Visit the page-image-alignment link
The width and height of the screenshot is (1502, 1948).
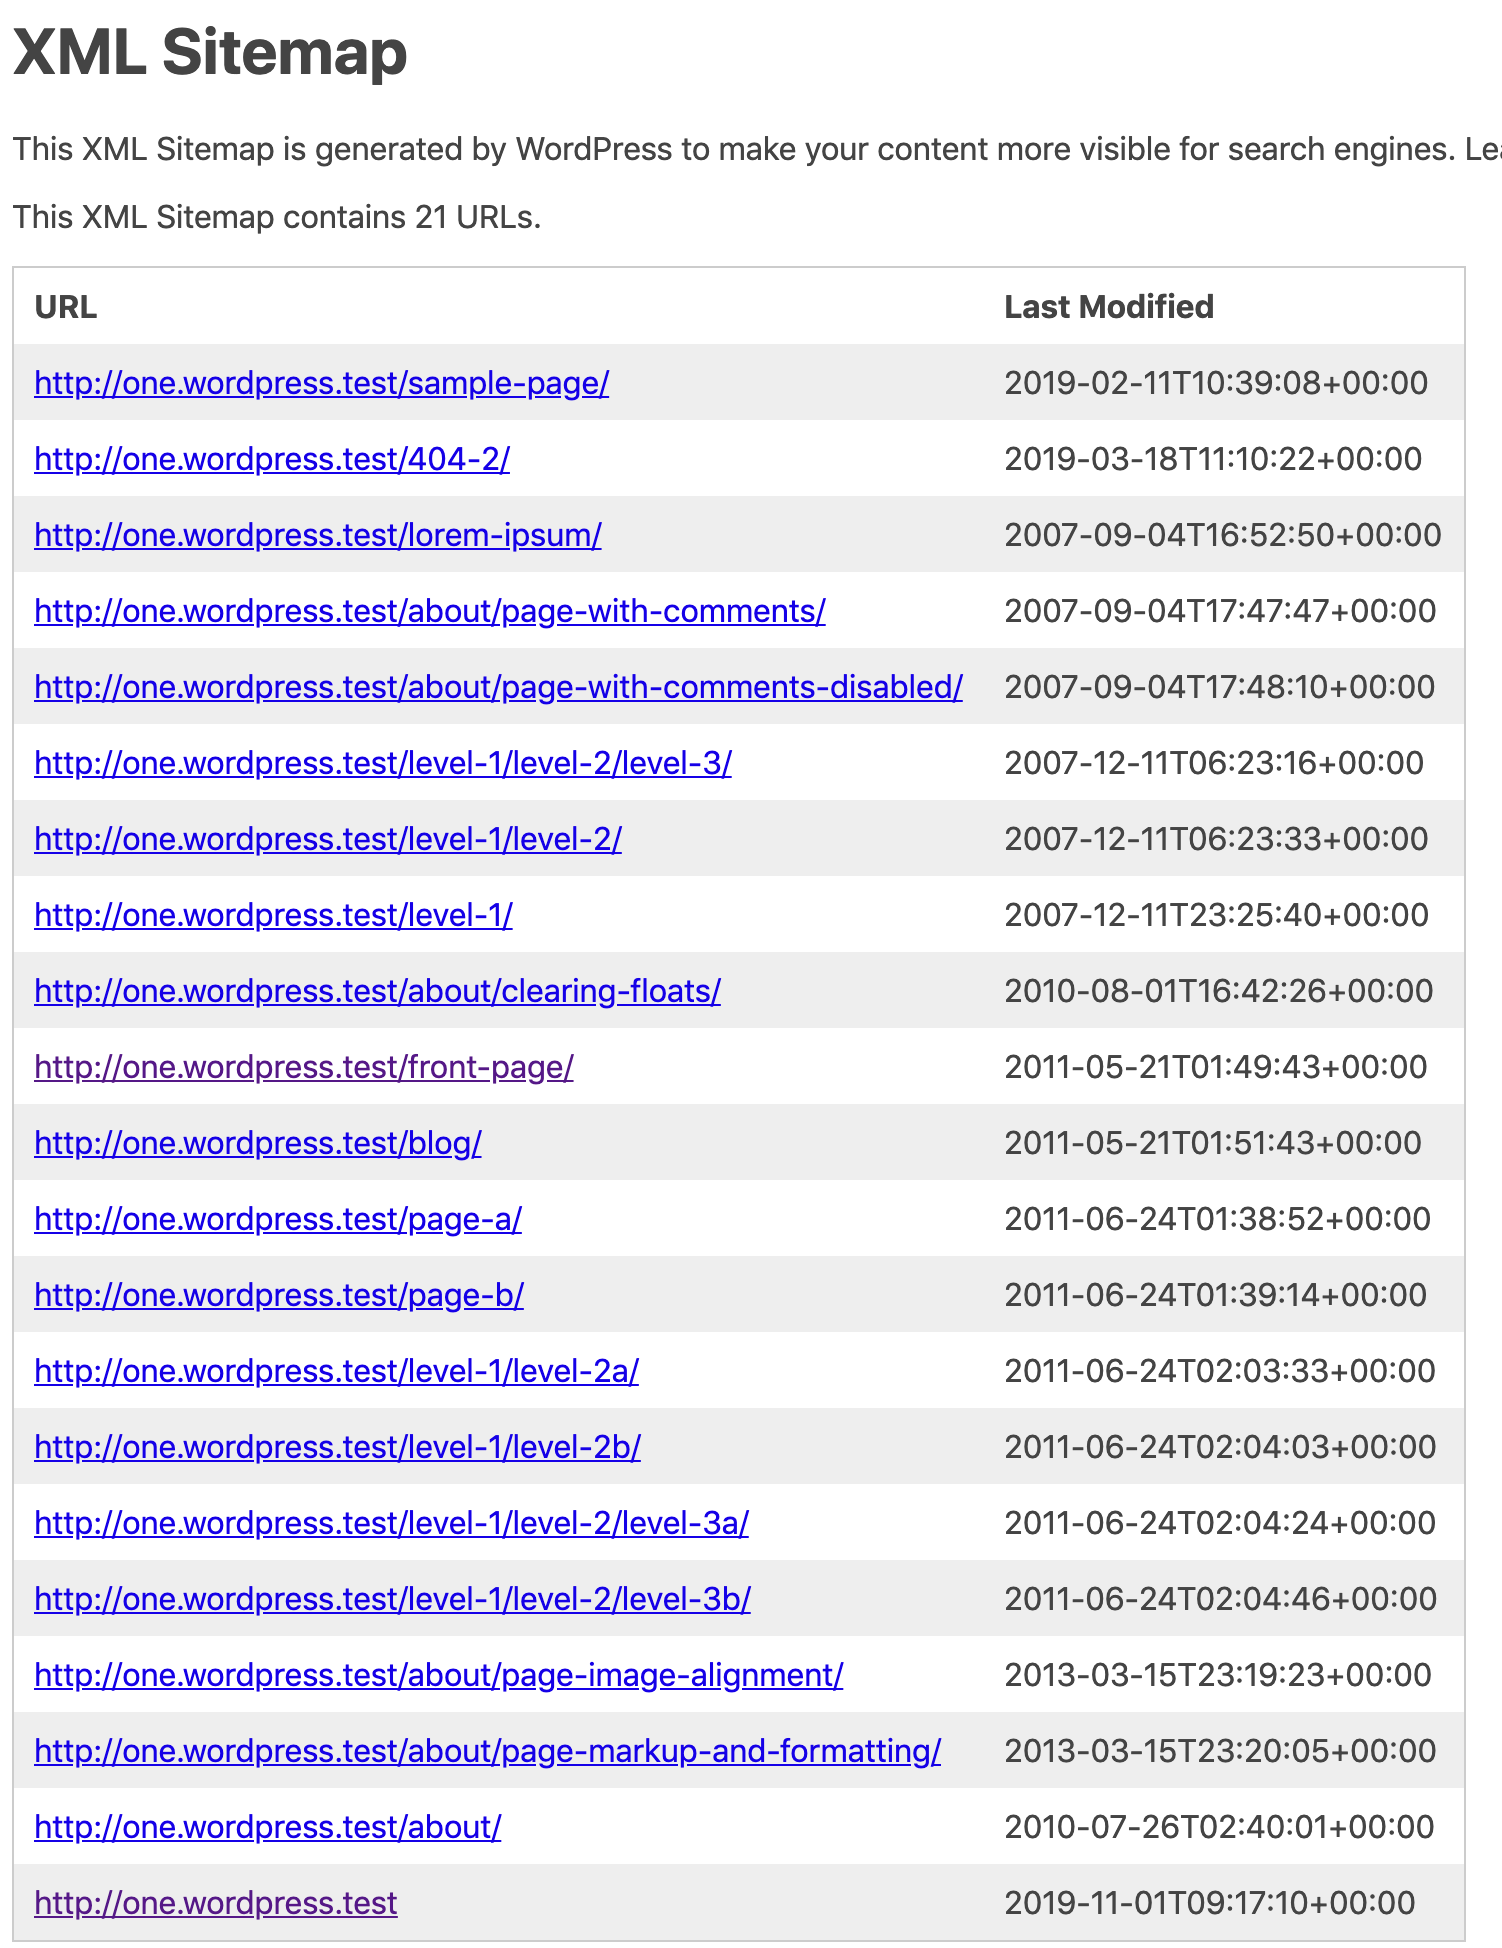click(438, 1675)
